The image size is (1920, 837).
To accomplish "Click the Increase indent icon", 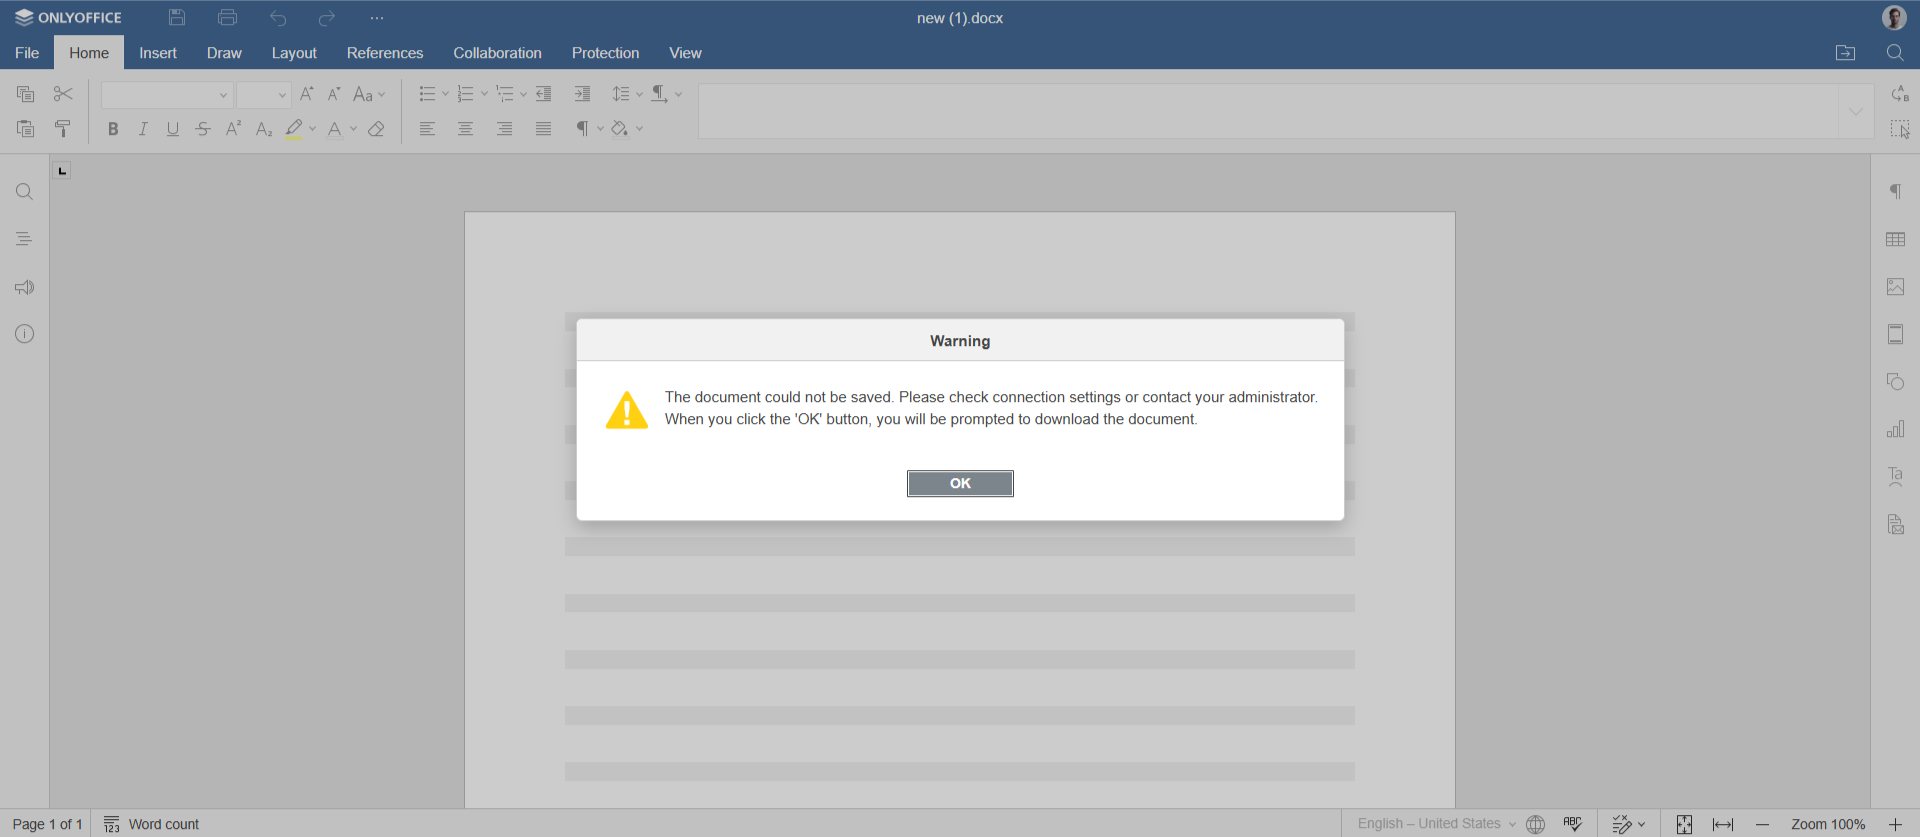I will click(x=582, y=94).
